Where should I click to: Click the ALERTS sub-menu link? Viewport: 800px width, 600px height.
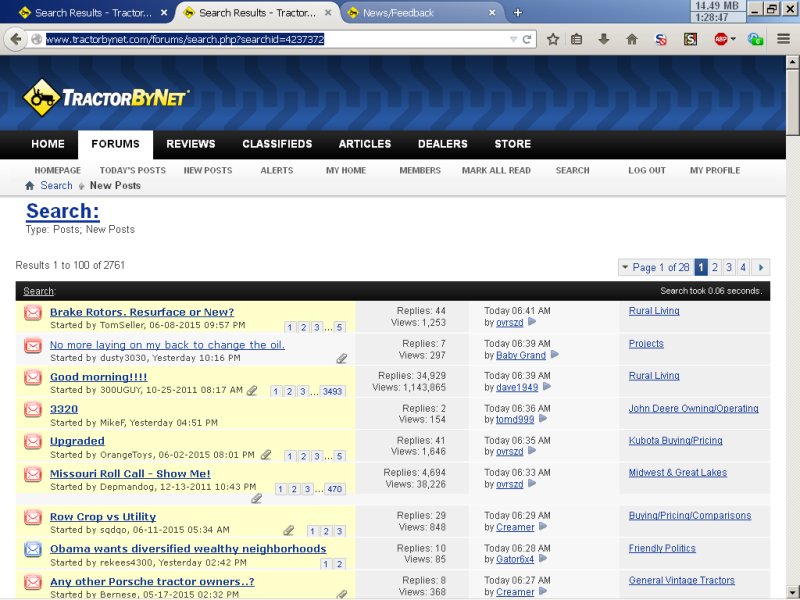pos(277,170)
